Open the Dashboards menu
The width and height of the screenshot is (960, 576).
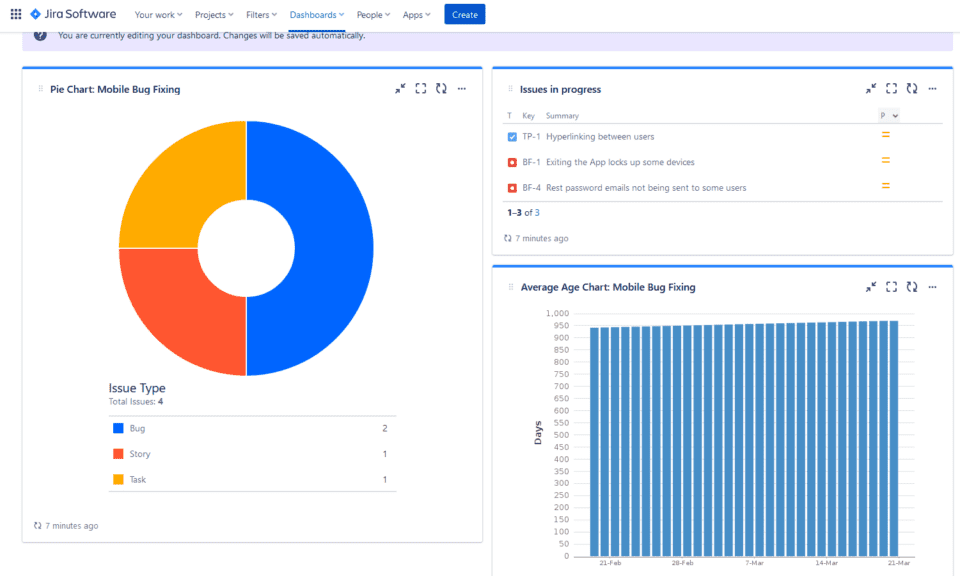[x=316, y=15]
